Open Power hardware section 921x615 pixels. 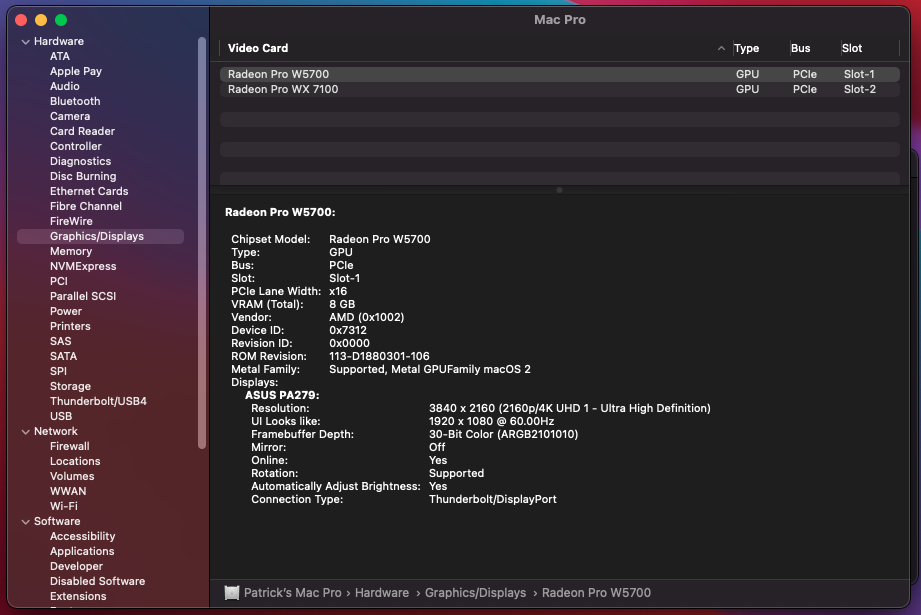coord(66,311)
